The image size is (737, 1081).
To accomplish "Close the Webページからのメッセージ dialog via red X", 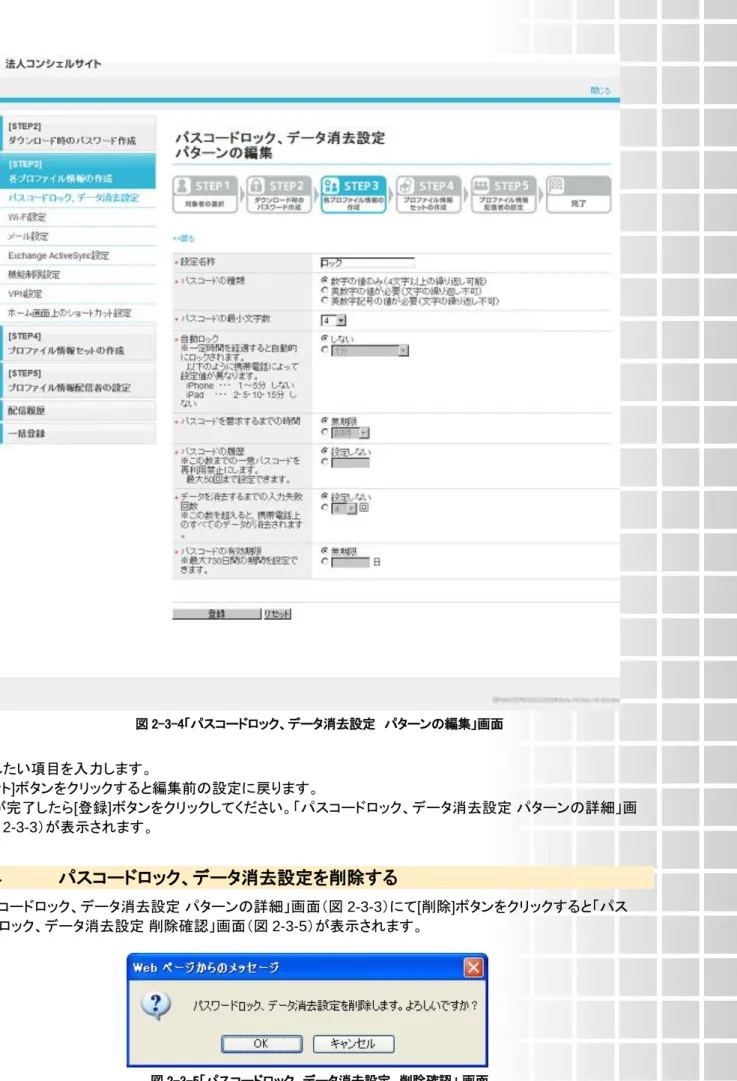I will (473, 967).
